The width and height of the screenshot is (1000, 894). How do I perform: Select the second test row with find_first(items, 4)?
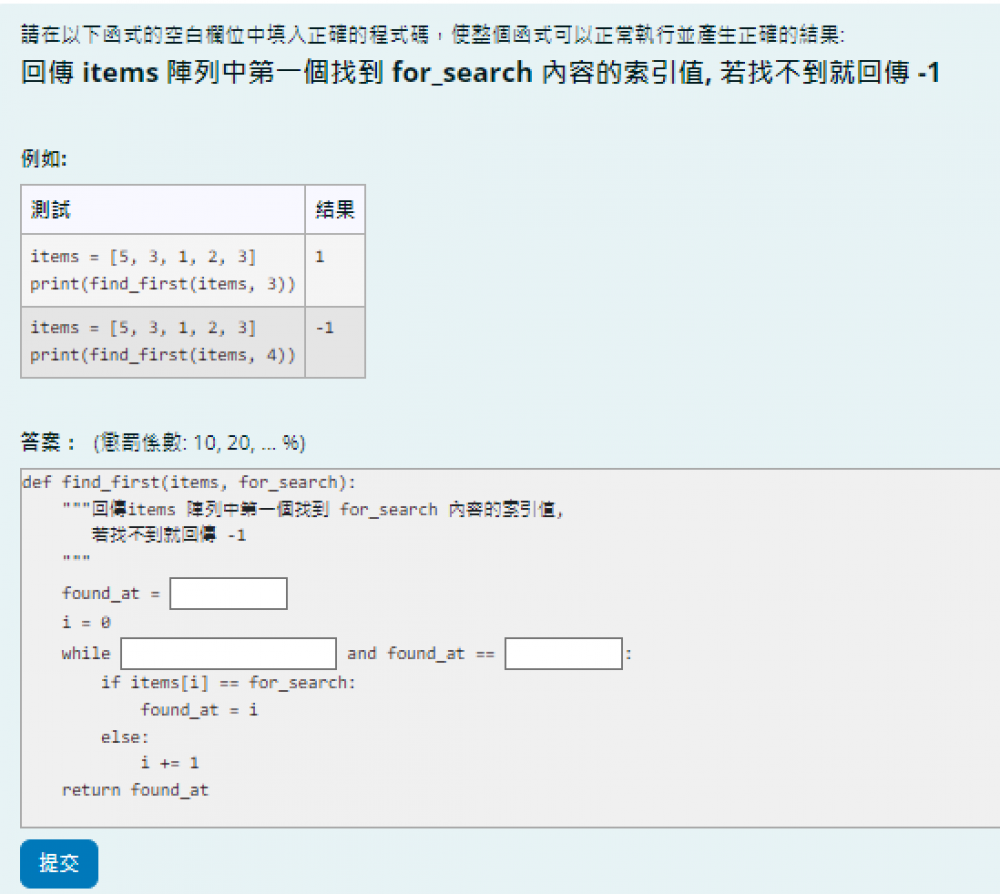click(163, 341)
